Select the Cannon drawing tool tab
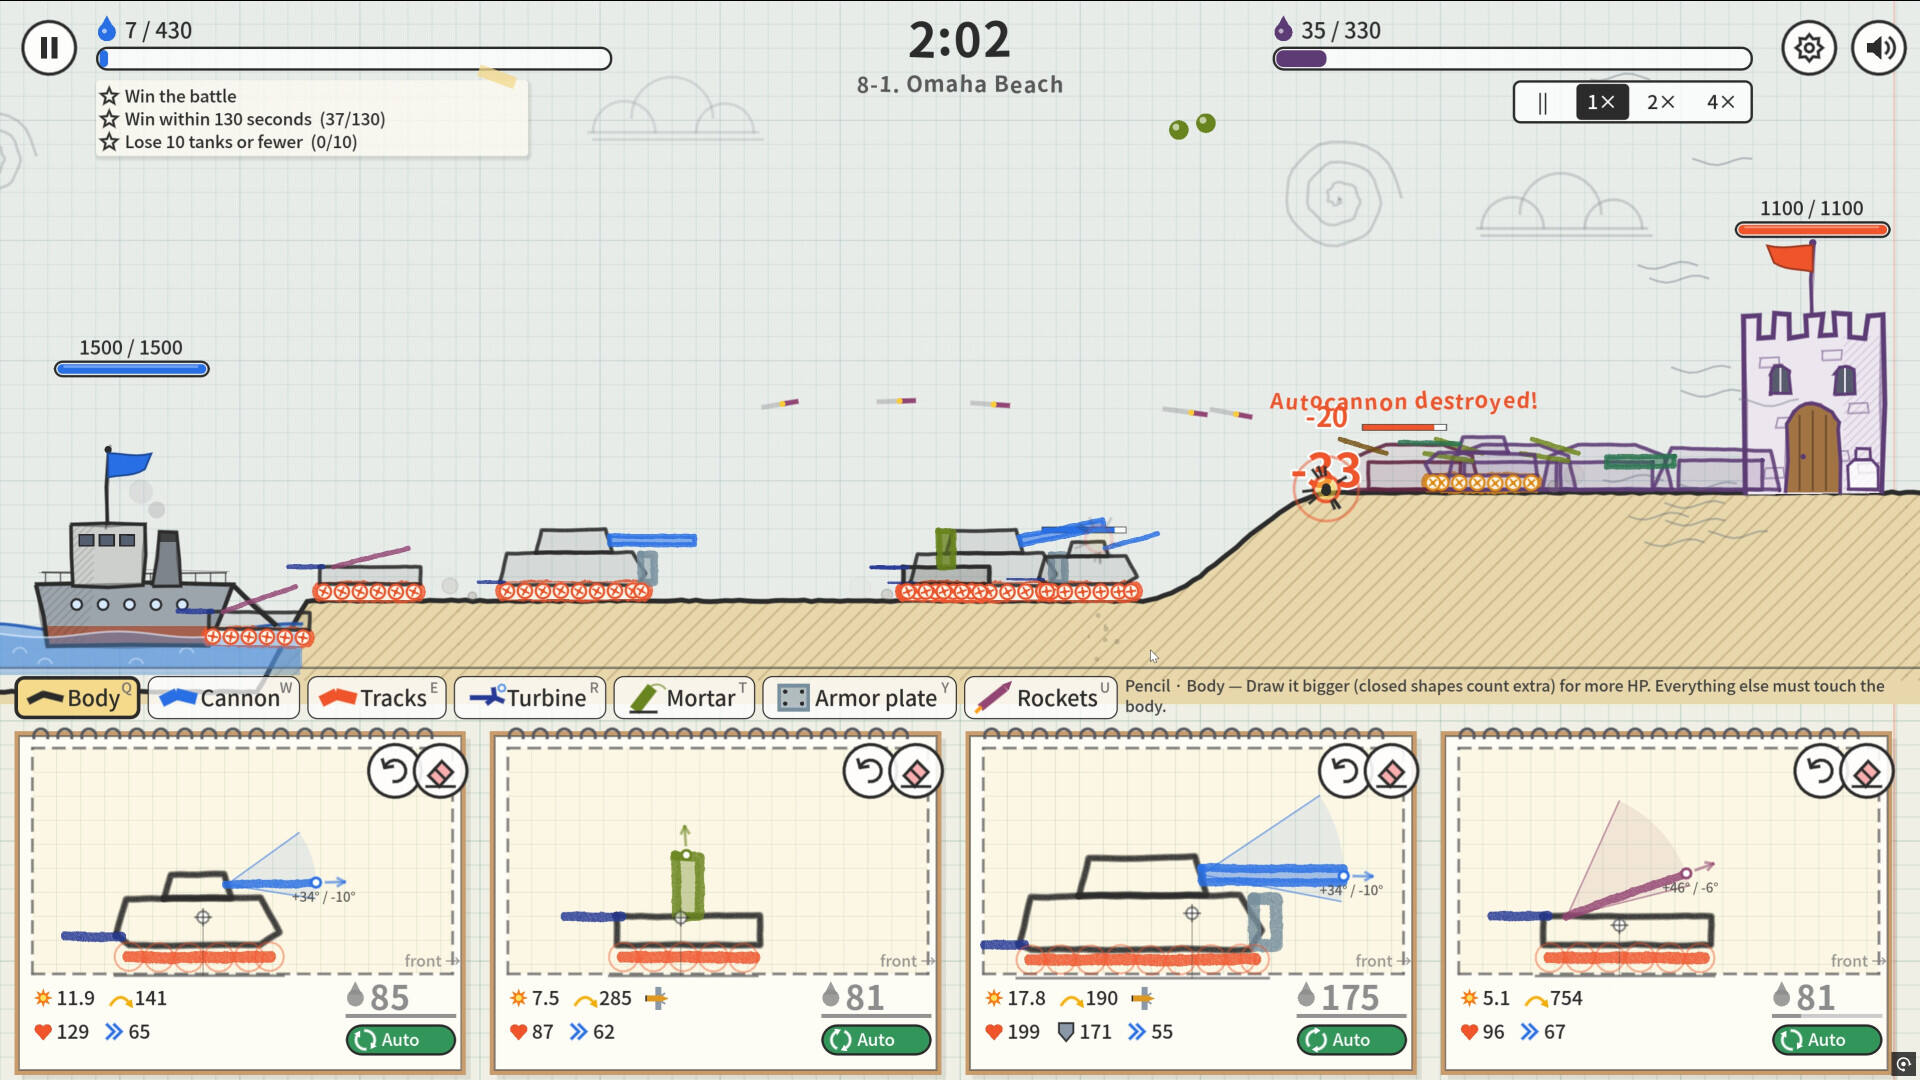 (224, 697)
